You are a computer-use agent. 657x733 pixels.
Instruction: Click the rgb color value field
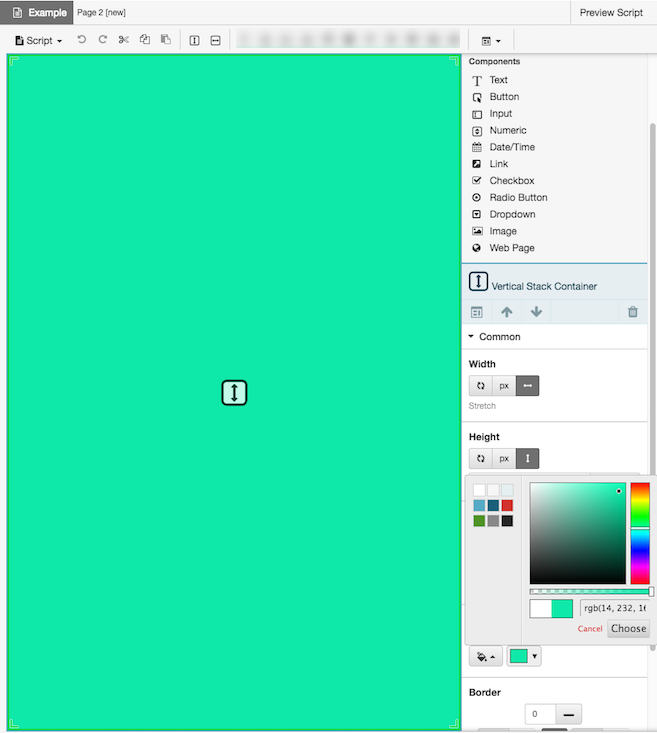[614, 608]
